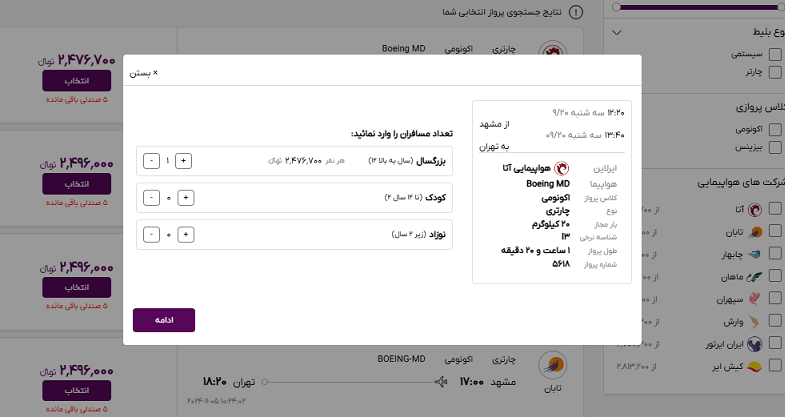Image resolution: width=785 pixels, height=417 pixels.
Task: Click the ۱ ساعت و ۲۰ دقیقه duration text
Action: tap(535, 250)
